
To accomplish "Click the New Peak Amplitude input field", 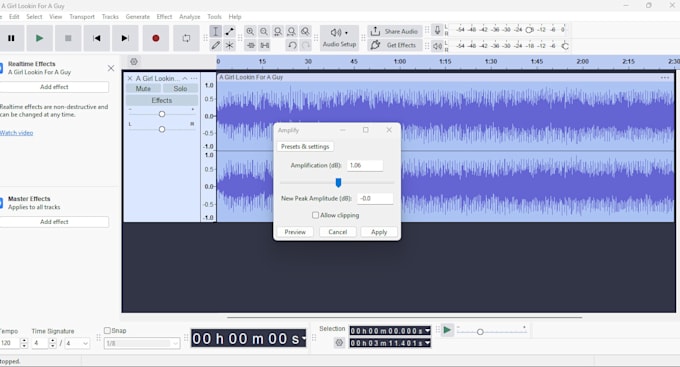I will tap(375, 198).
